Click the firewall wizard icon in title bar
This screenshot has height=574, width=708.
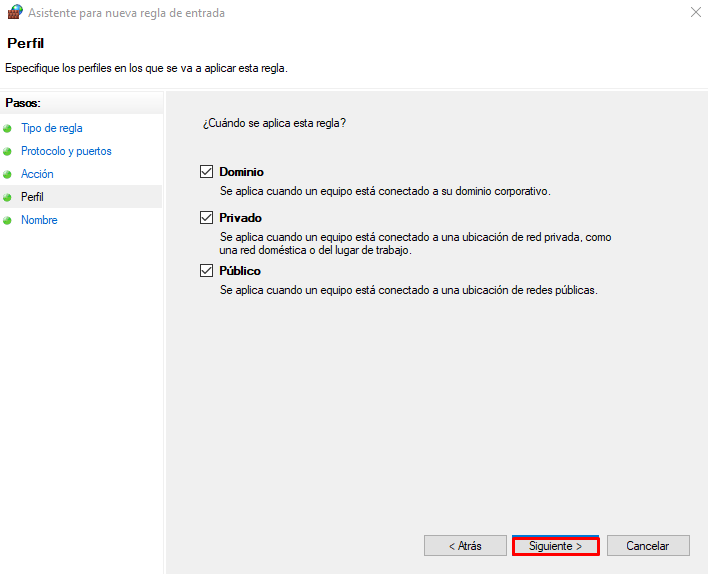14,13
